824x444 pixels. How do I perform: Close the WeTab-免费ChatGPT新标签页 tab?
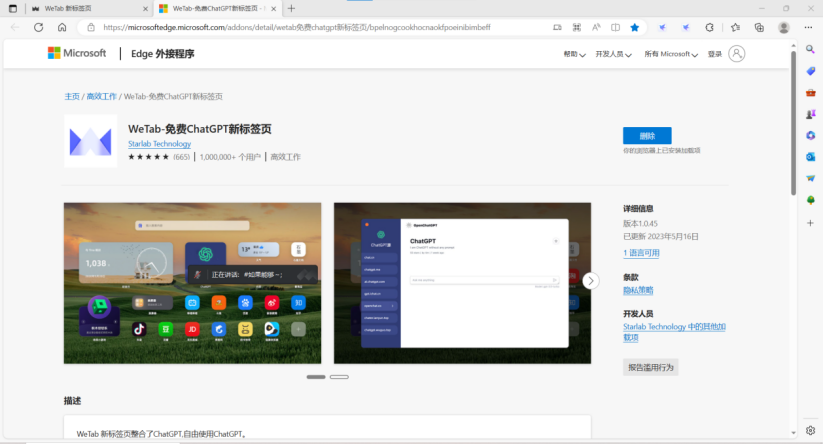click(273, 8)
